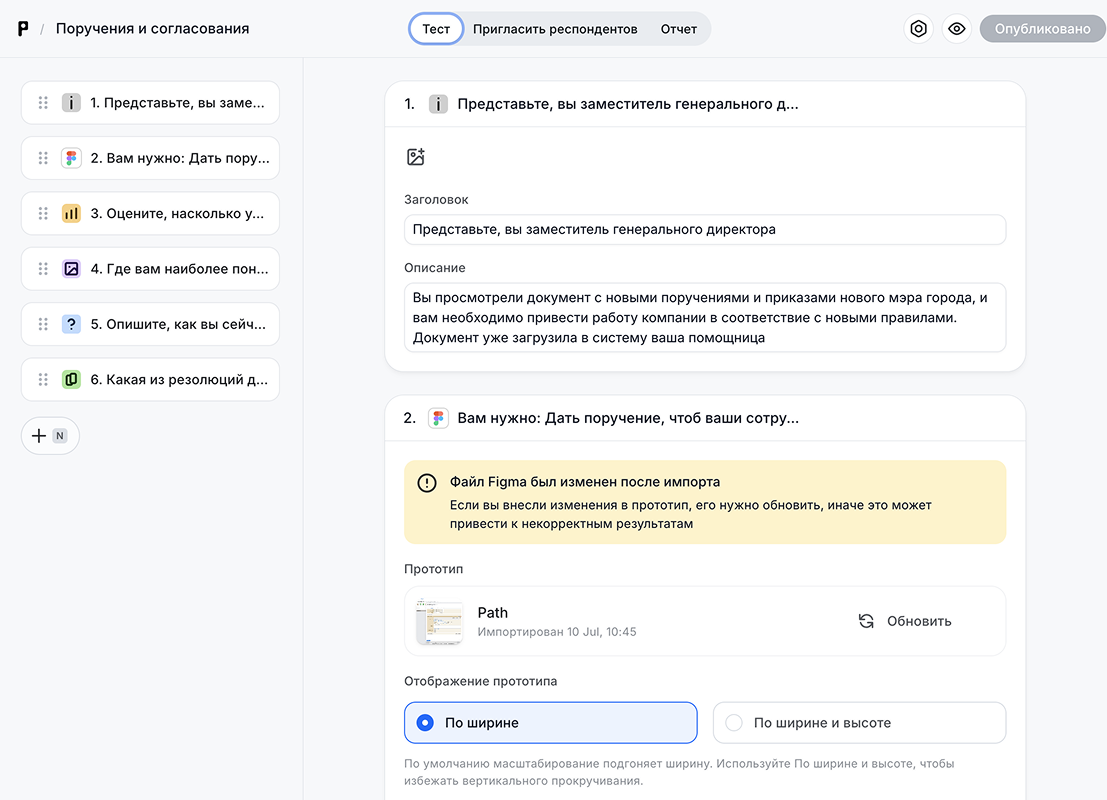Click the "Обновить" prototype button
Image resolution: width=1107 pixels, height=800 pixels.
[905, 621]
